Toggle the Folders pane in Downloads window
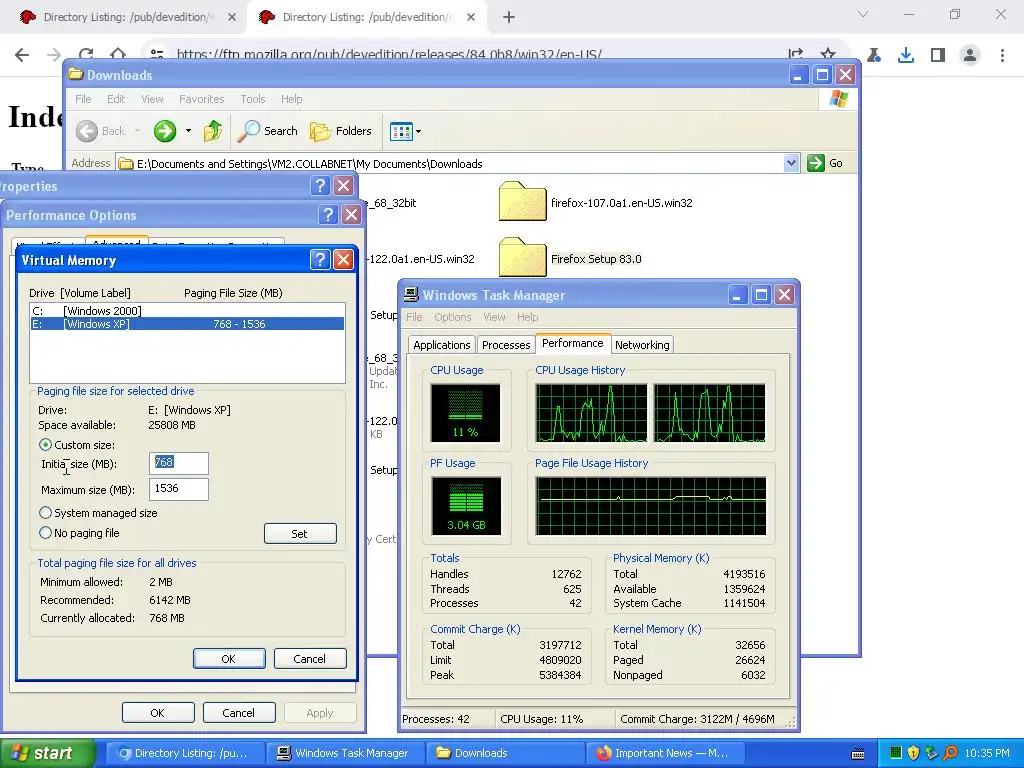This screenshot has height=768, width=1024. pos(341,131)
